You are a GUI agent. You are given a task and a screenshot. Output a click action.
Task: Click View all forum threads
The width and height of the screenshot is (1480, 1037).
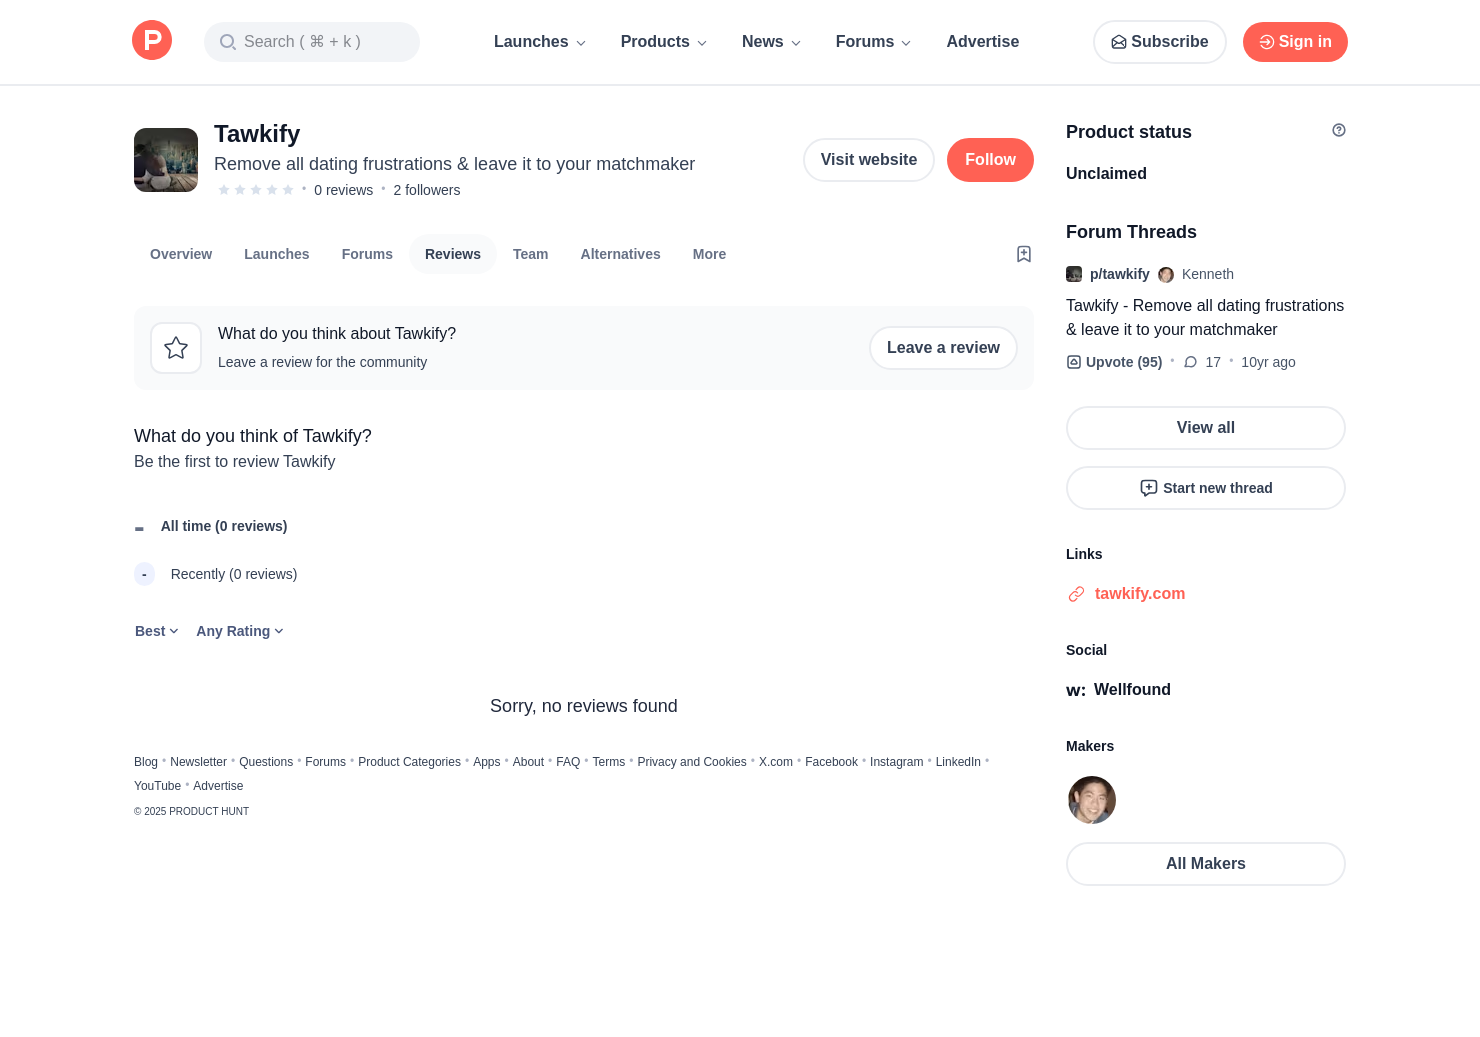[1206, 428]
